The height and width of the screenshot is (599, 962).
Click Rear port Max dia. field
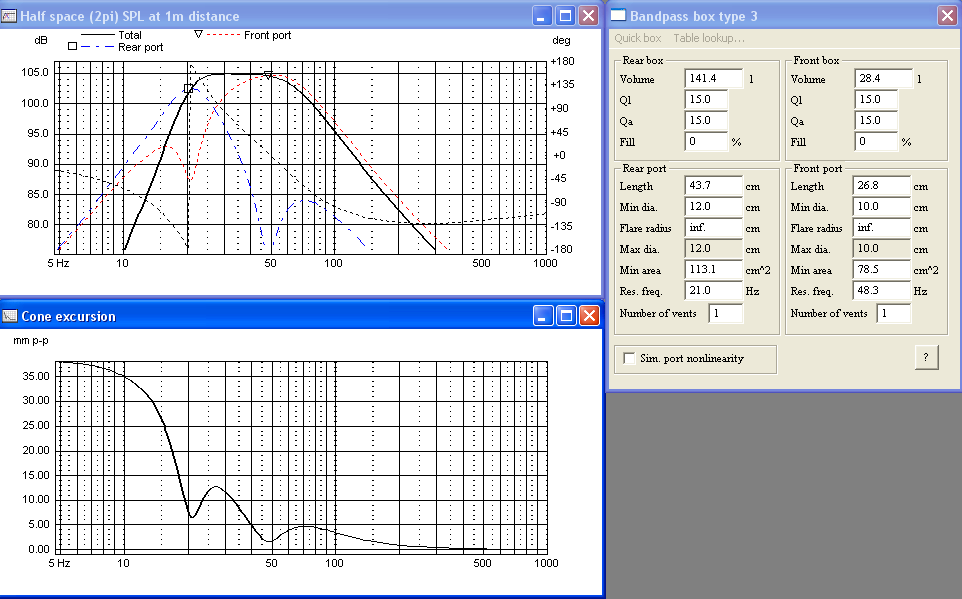pos(714,249)
